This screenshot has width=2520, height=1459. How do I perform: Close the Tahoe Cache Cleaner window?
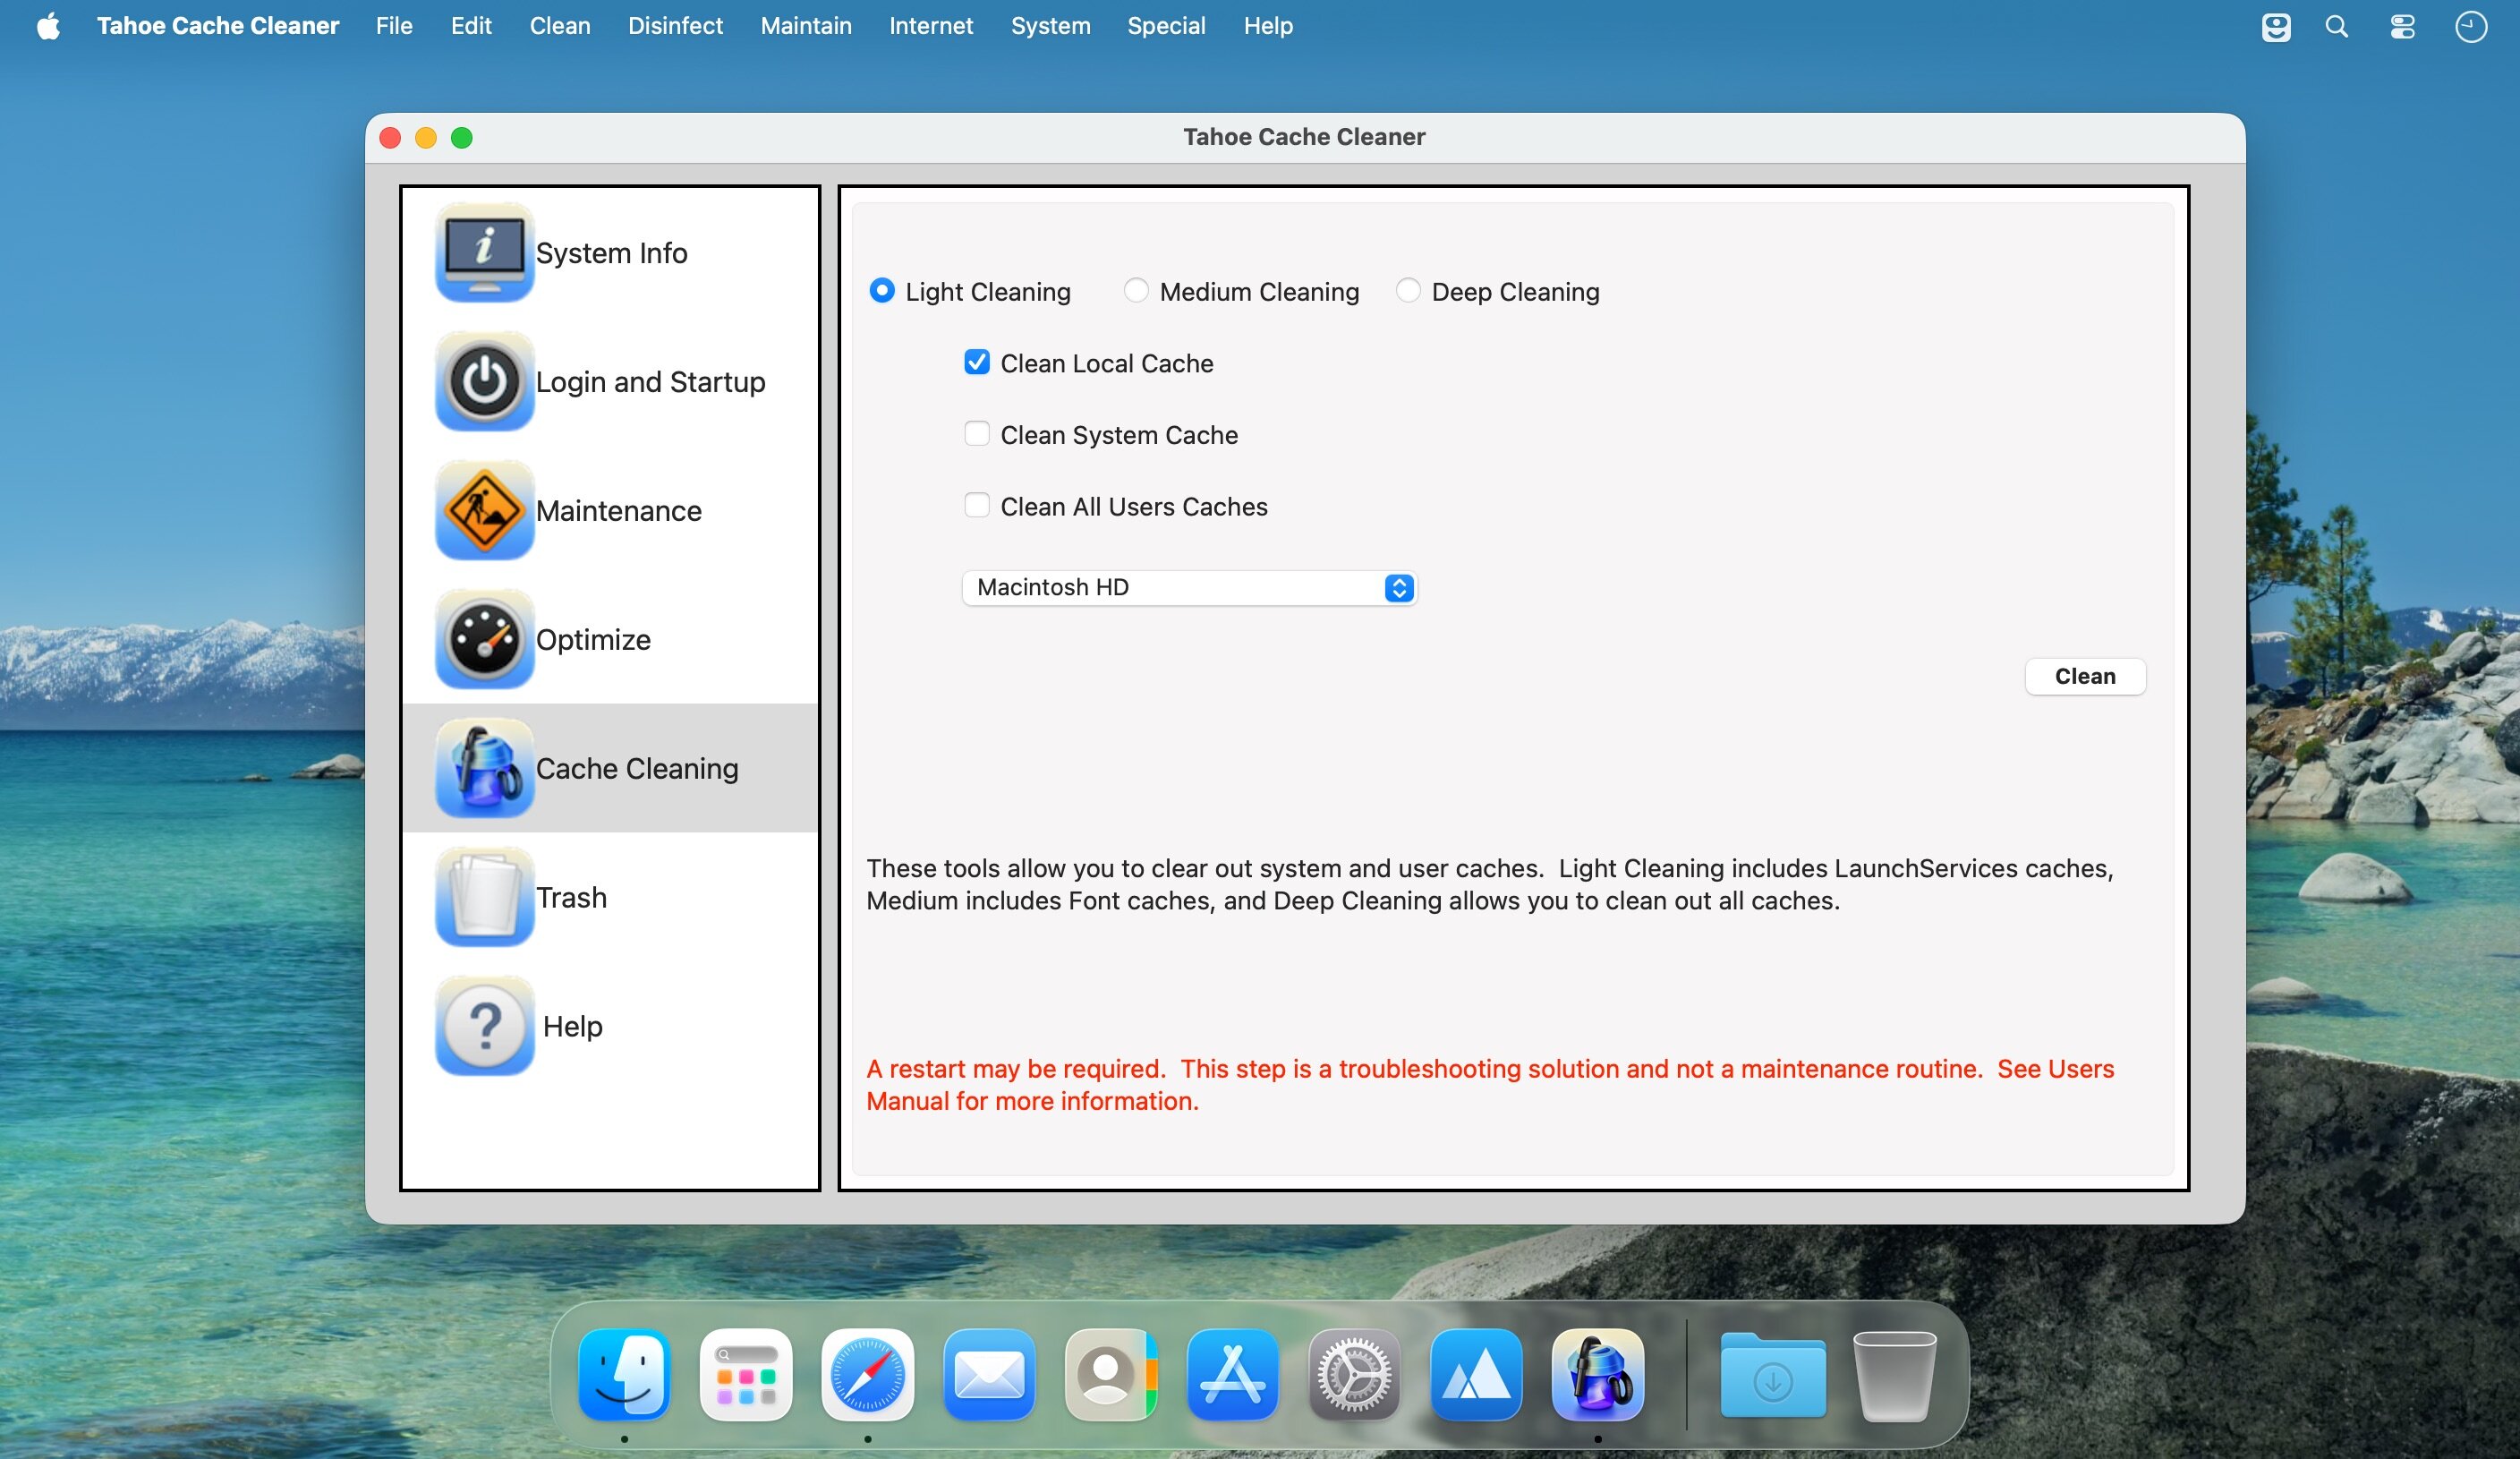click(390, 138)
